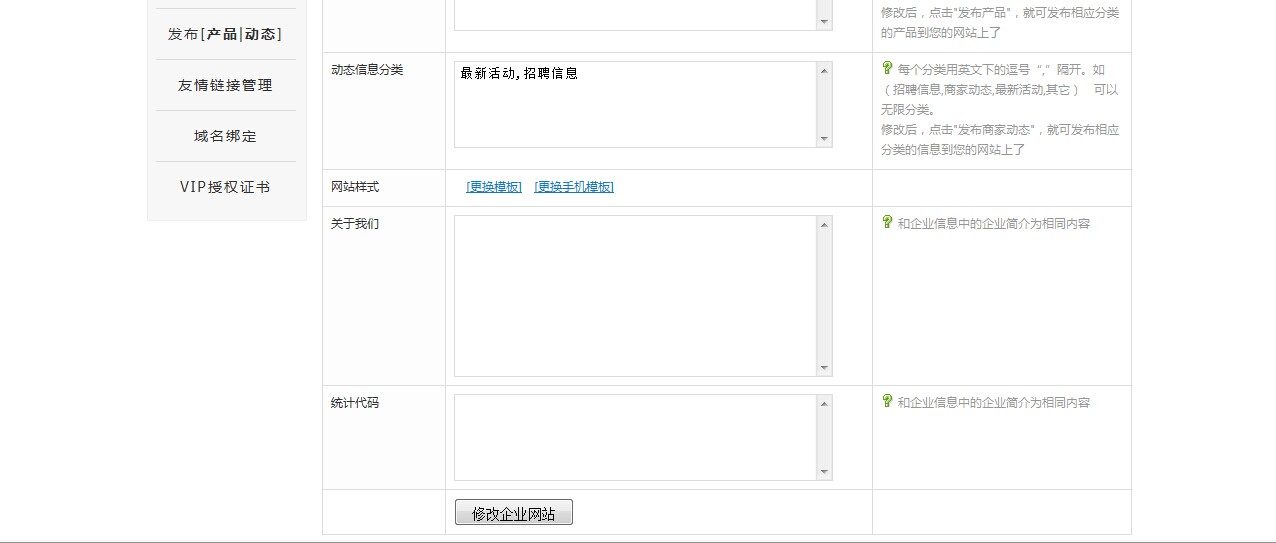The height and width of the screenshot is (543, 1276).
Task: Open VIP授权证书 from sidebar
Action: coord(225,187)
